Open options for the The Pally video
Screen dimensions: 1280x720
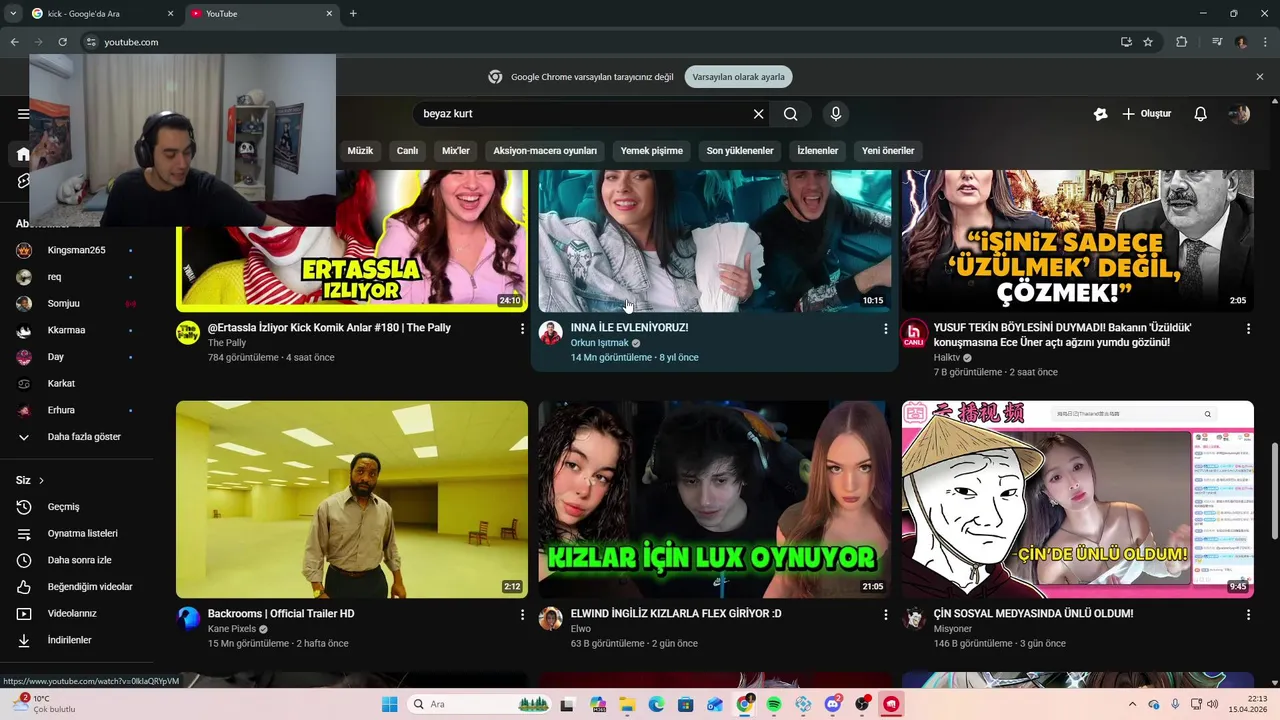click(522, 328)
